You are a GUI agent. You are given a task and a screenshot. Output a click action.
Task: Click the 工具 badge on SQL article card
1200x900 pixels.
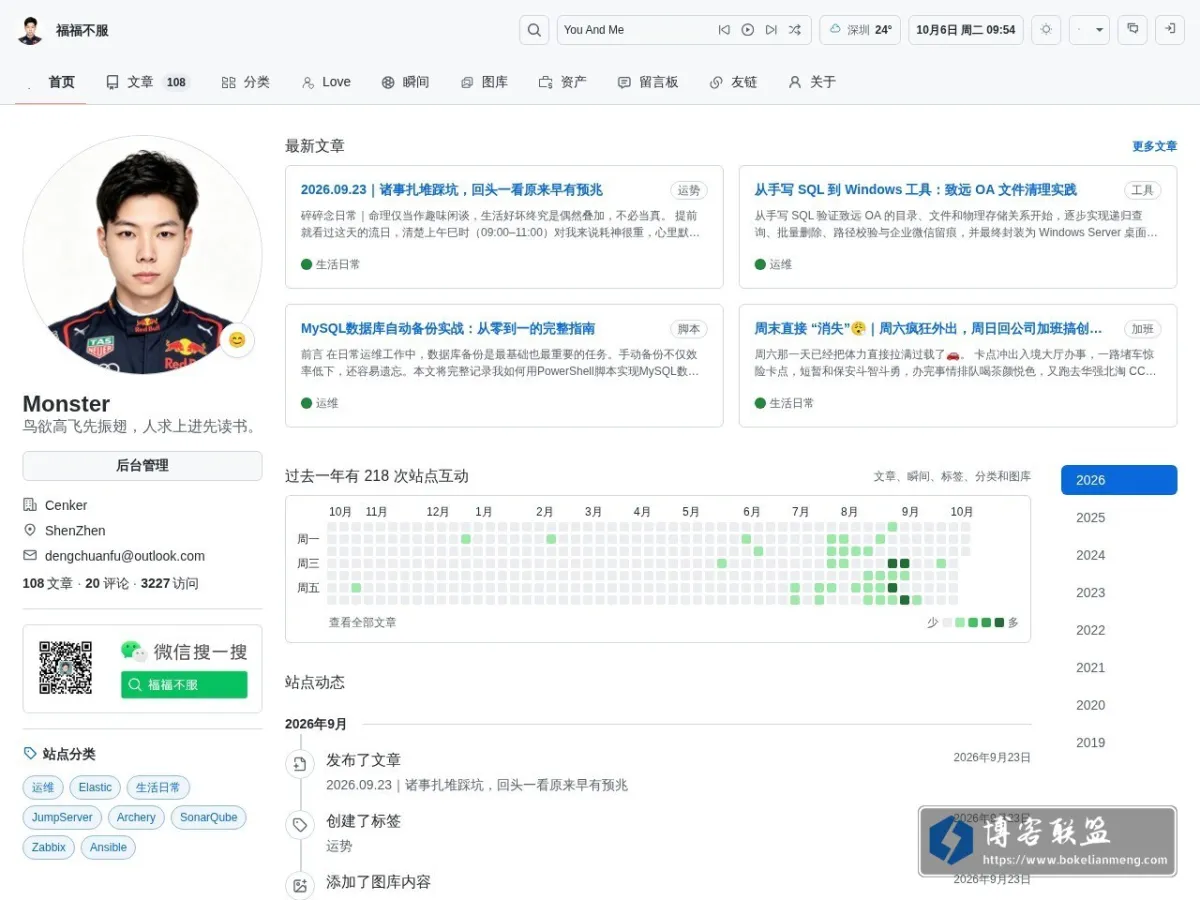(1143, 190)
